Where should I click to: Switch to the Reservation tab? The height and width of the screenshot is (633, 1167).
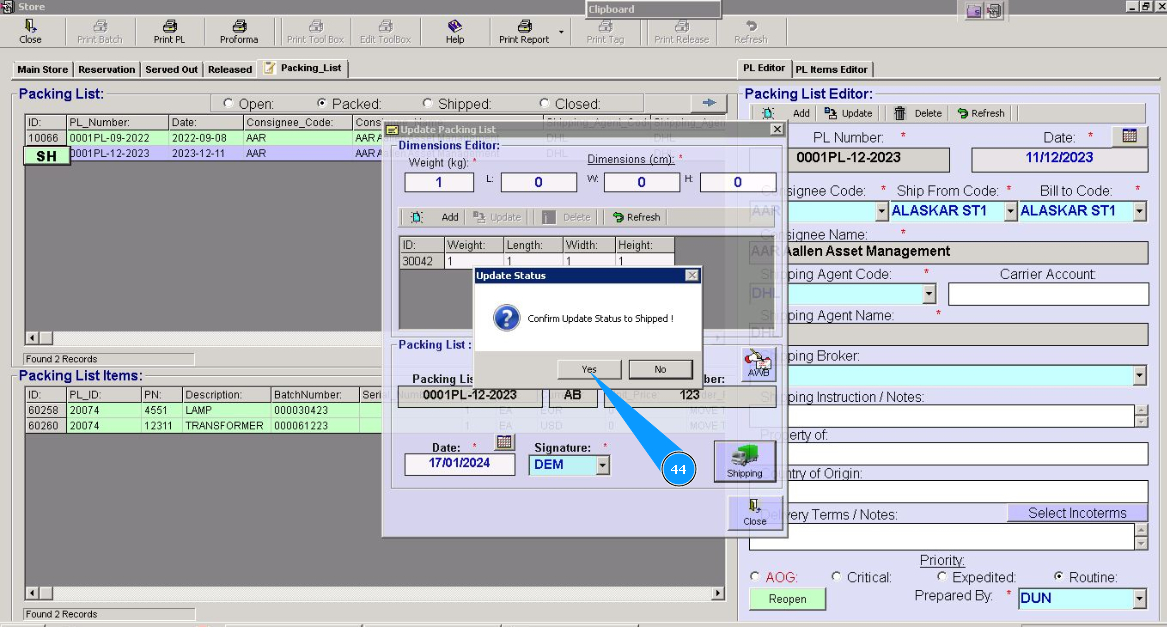click(x=106, y=69)
